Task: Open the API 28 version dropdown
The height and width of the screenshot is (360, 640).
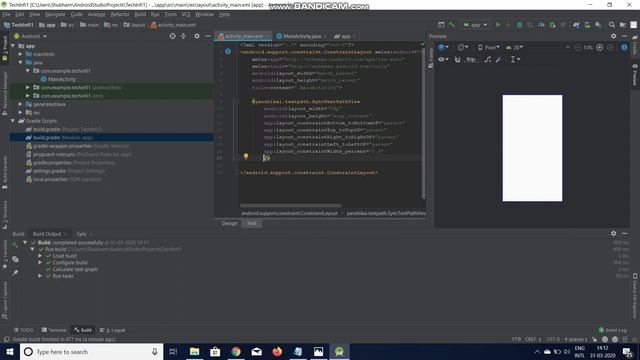Action: [x=515, y=47]
